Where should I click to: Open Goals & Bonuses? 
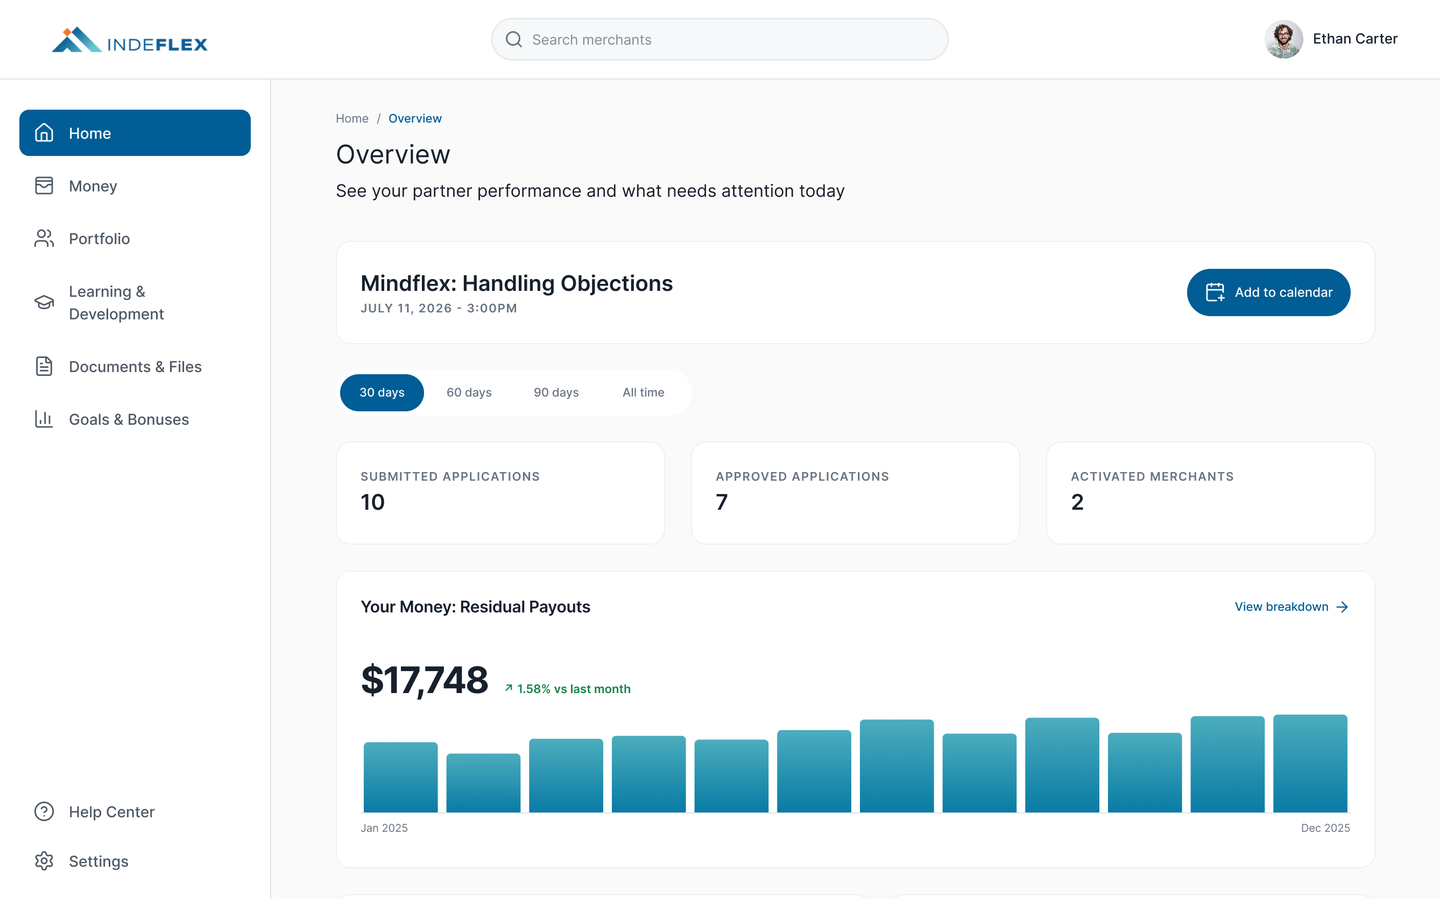tap(135, 419)
